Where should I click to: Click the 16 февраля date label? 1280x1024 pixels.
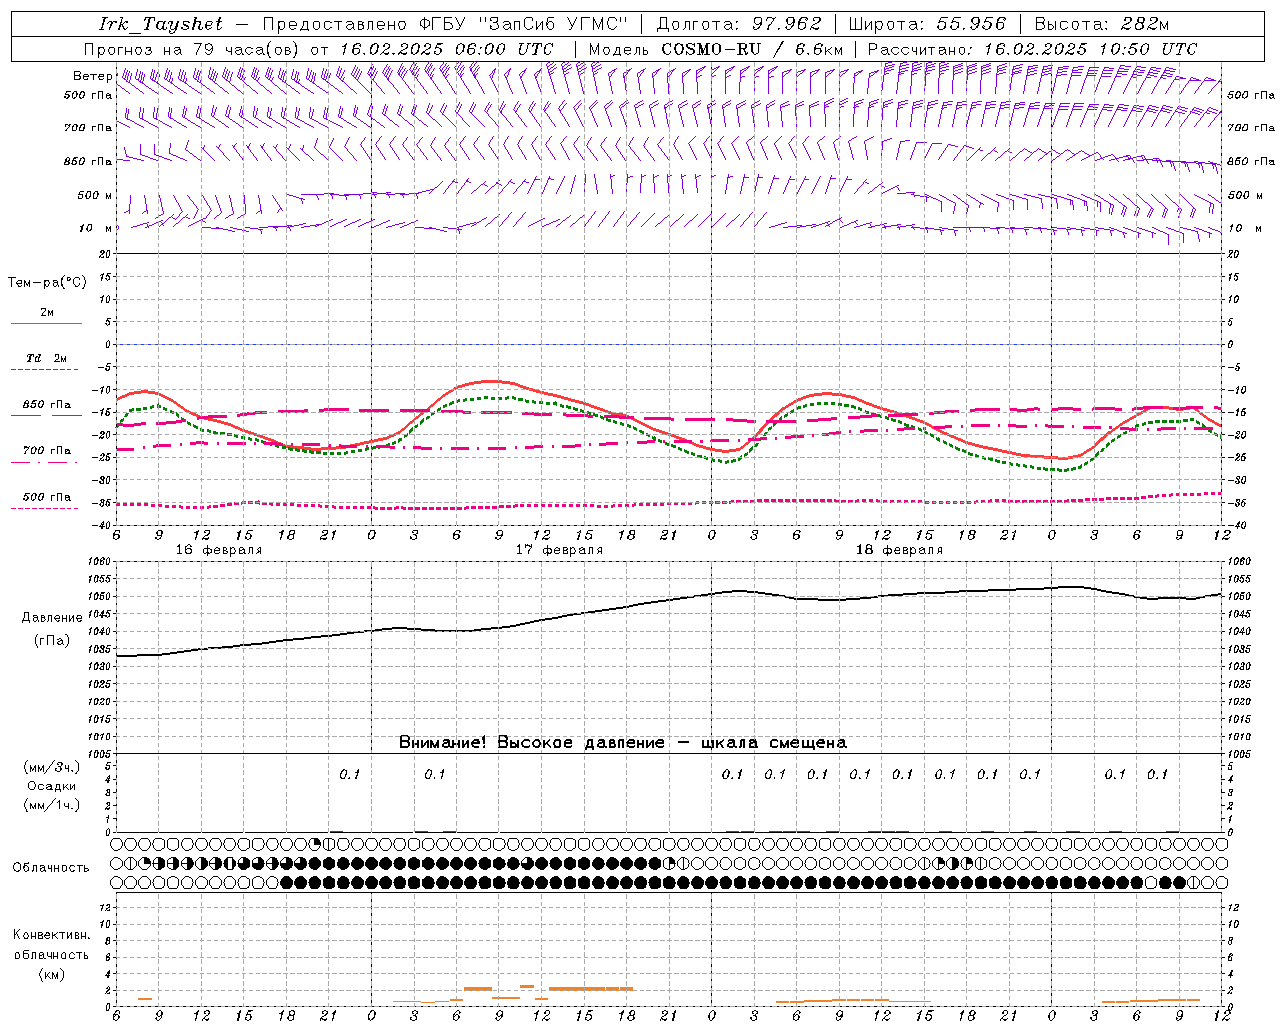coord(219,550)
